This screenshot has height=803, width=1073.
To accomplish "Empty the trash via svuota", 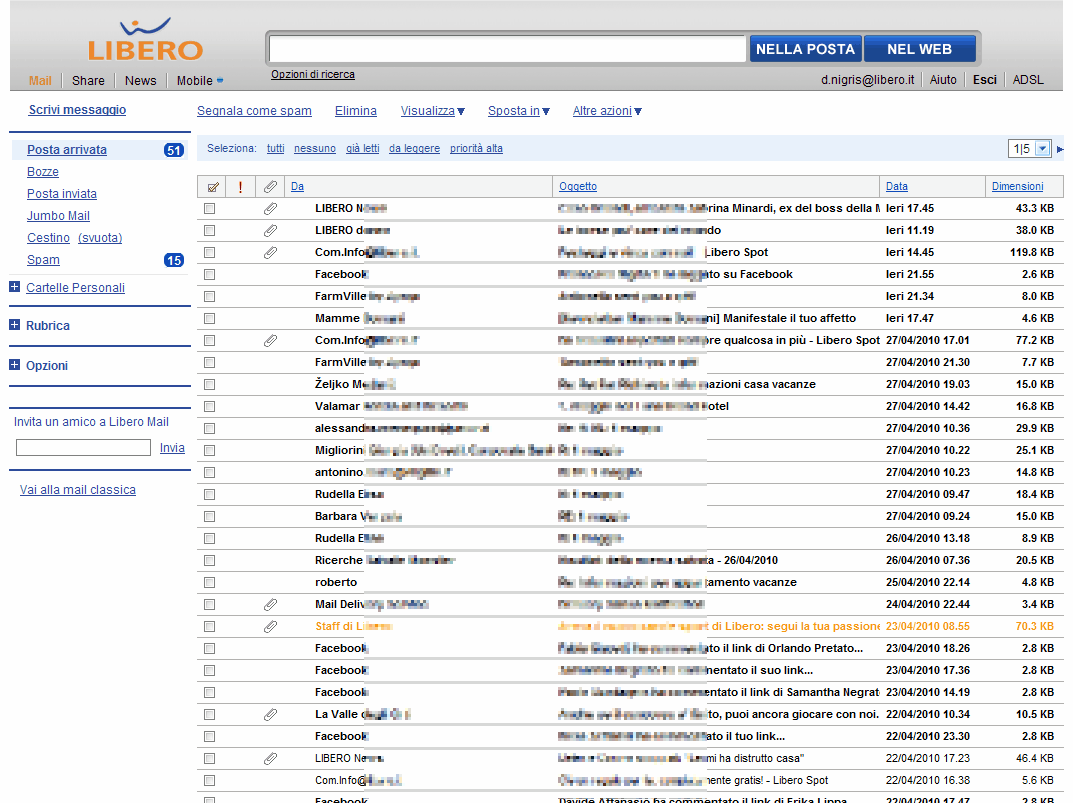I will click(100, 238).
